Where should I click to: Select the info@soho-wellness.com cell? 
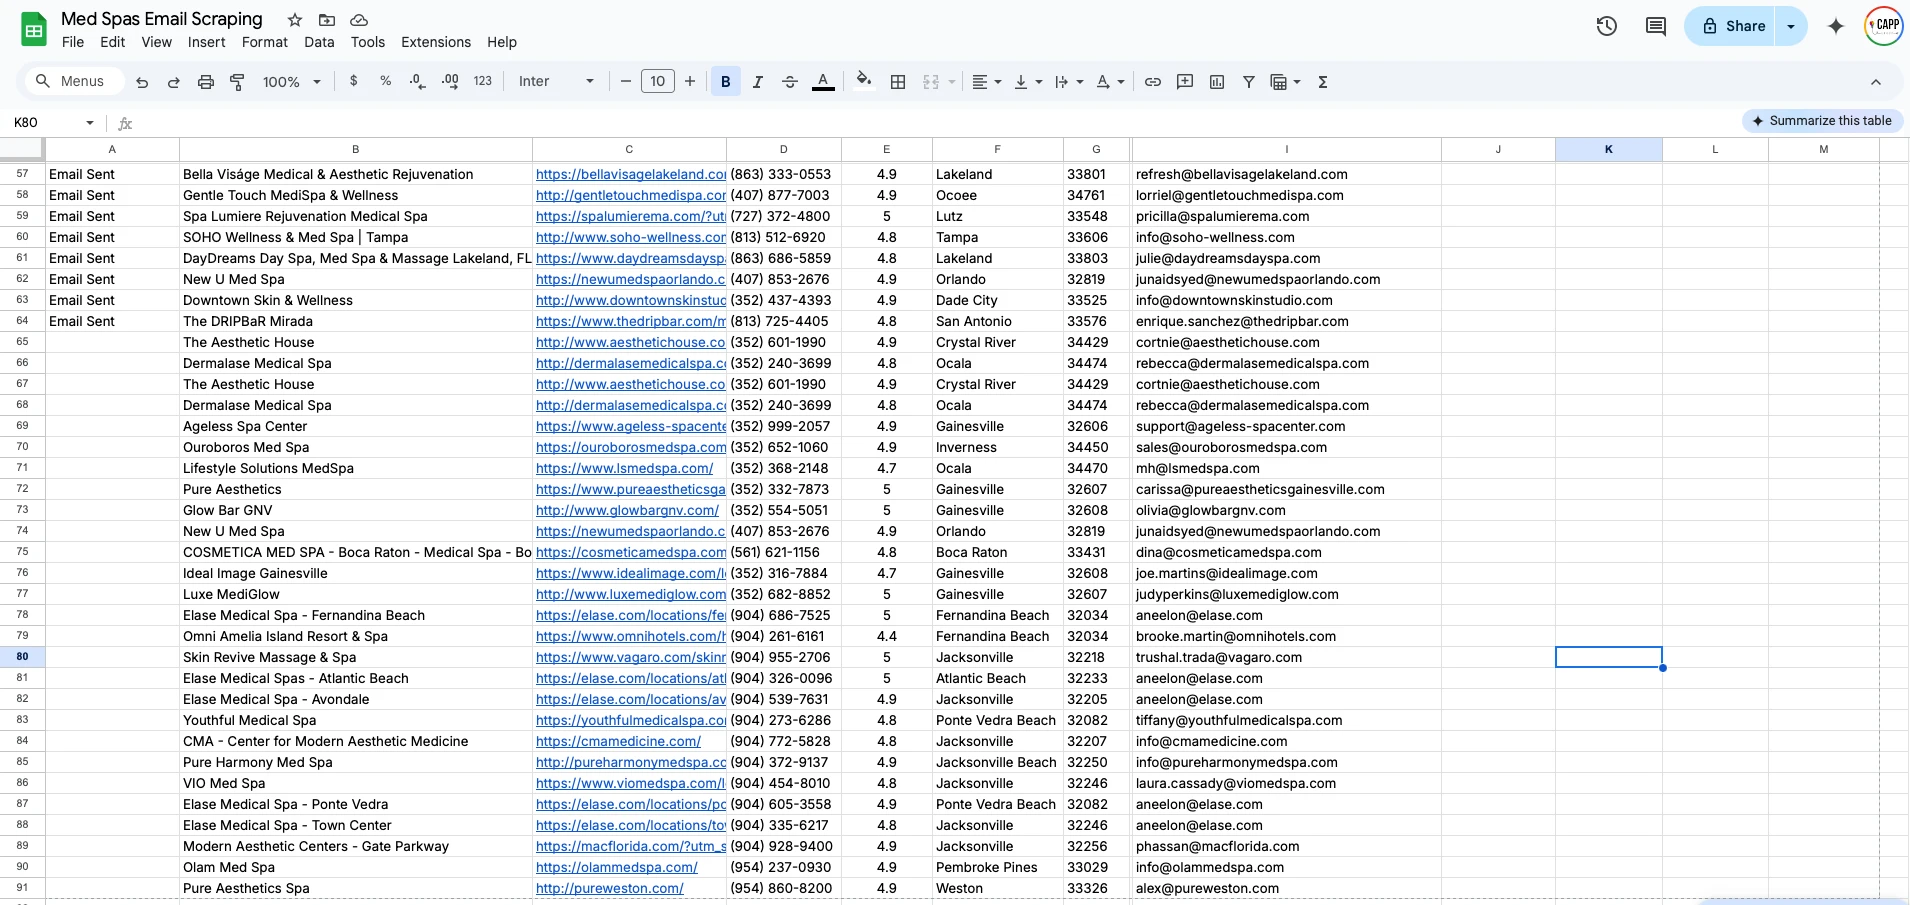click(x=1286, y=237)
